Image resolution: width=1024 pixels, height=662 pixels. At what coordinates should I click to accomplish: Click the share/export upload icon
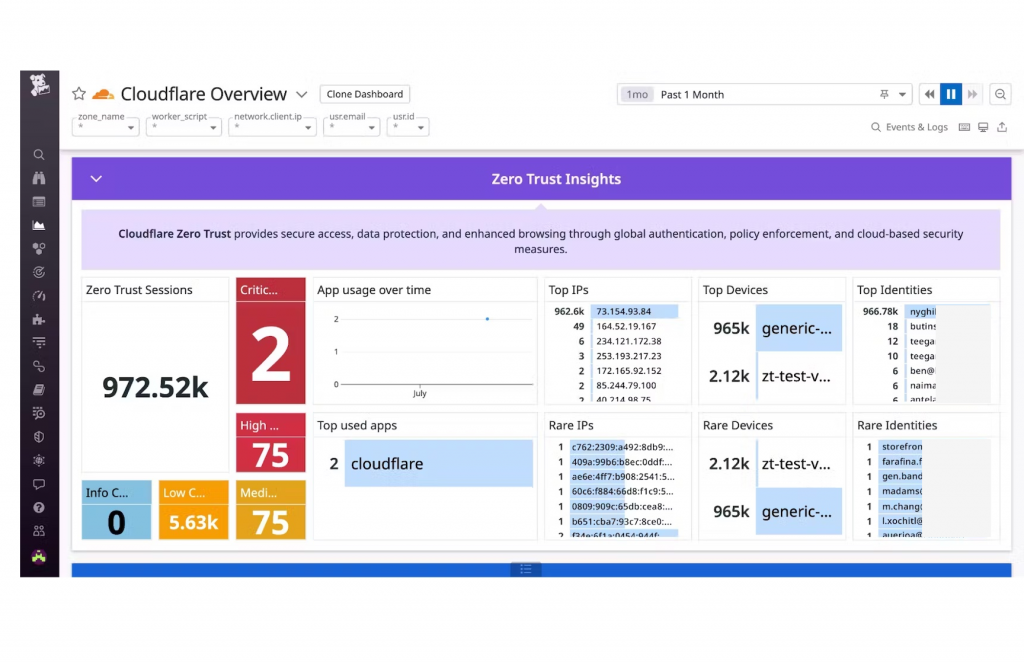(x=1002, y=127)
